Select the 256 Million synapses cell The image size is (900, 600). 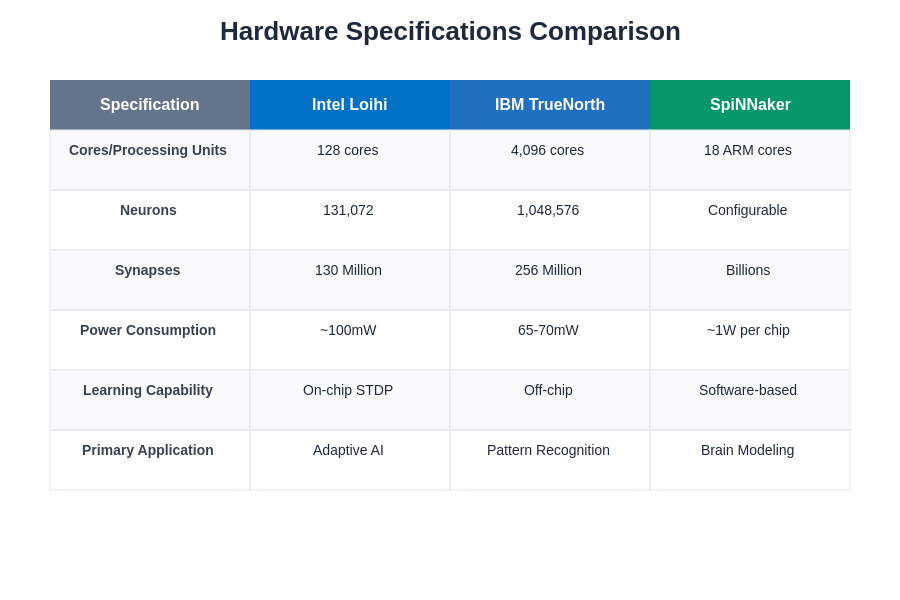[x=548, y=270]
